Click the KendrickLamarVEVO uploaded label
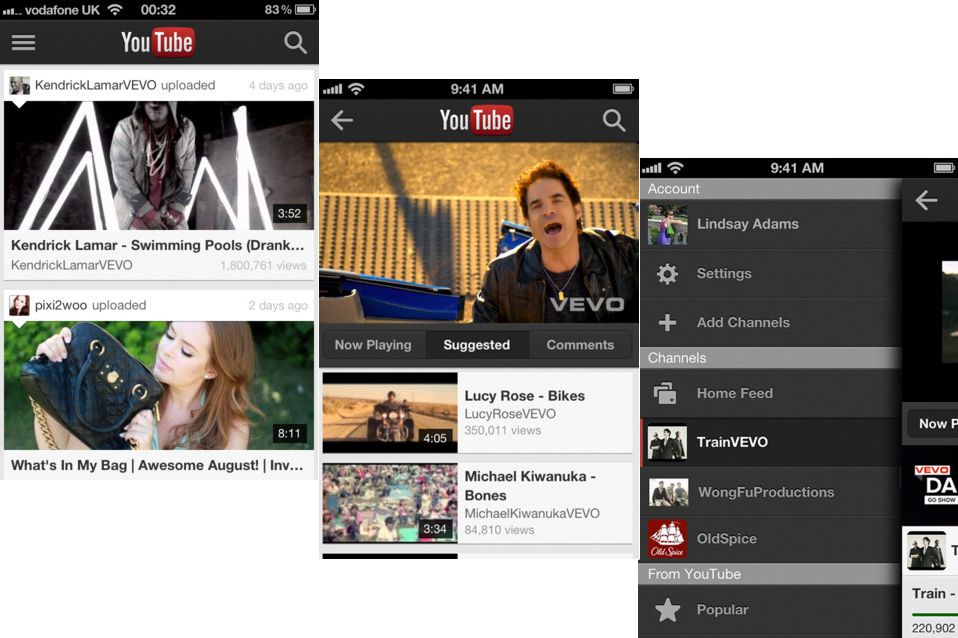This screenshot has width=958, height=638. click(x=125, y=85)
